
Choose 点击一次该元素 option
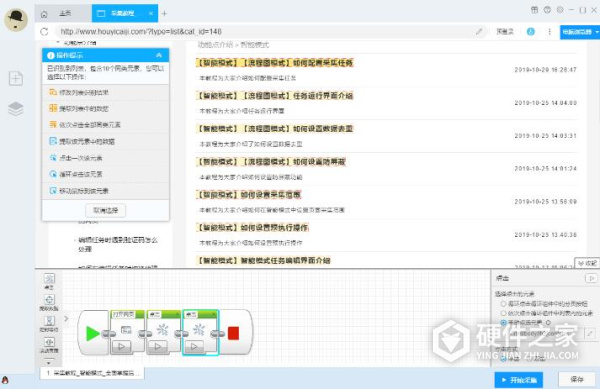pyautogui.click(x=105, y=158)
